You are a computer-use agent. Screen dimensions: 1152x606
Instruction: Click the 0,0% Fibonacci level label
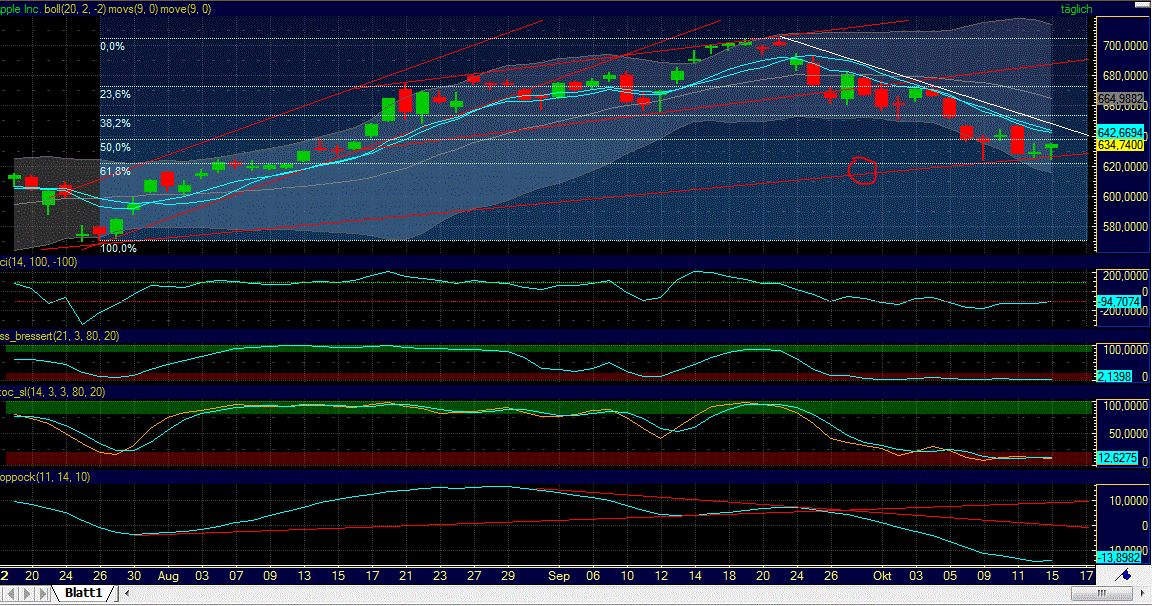[112, 46]
